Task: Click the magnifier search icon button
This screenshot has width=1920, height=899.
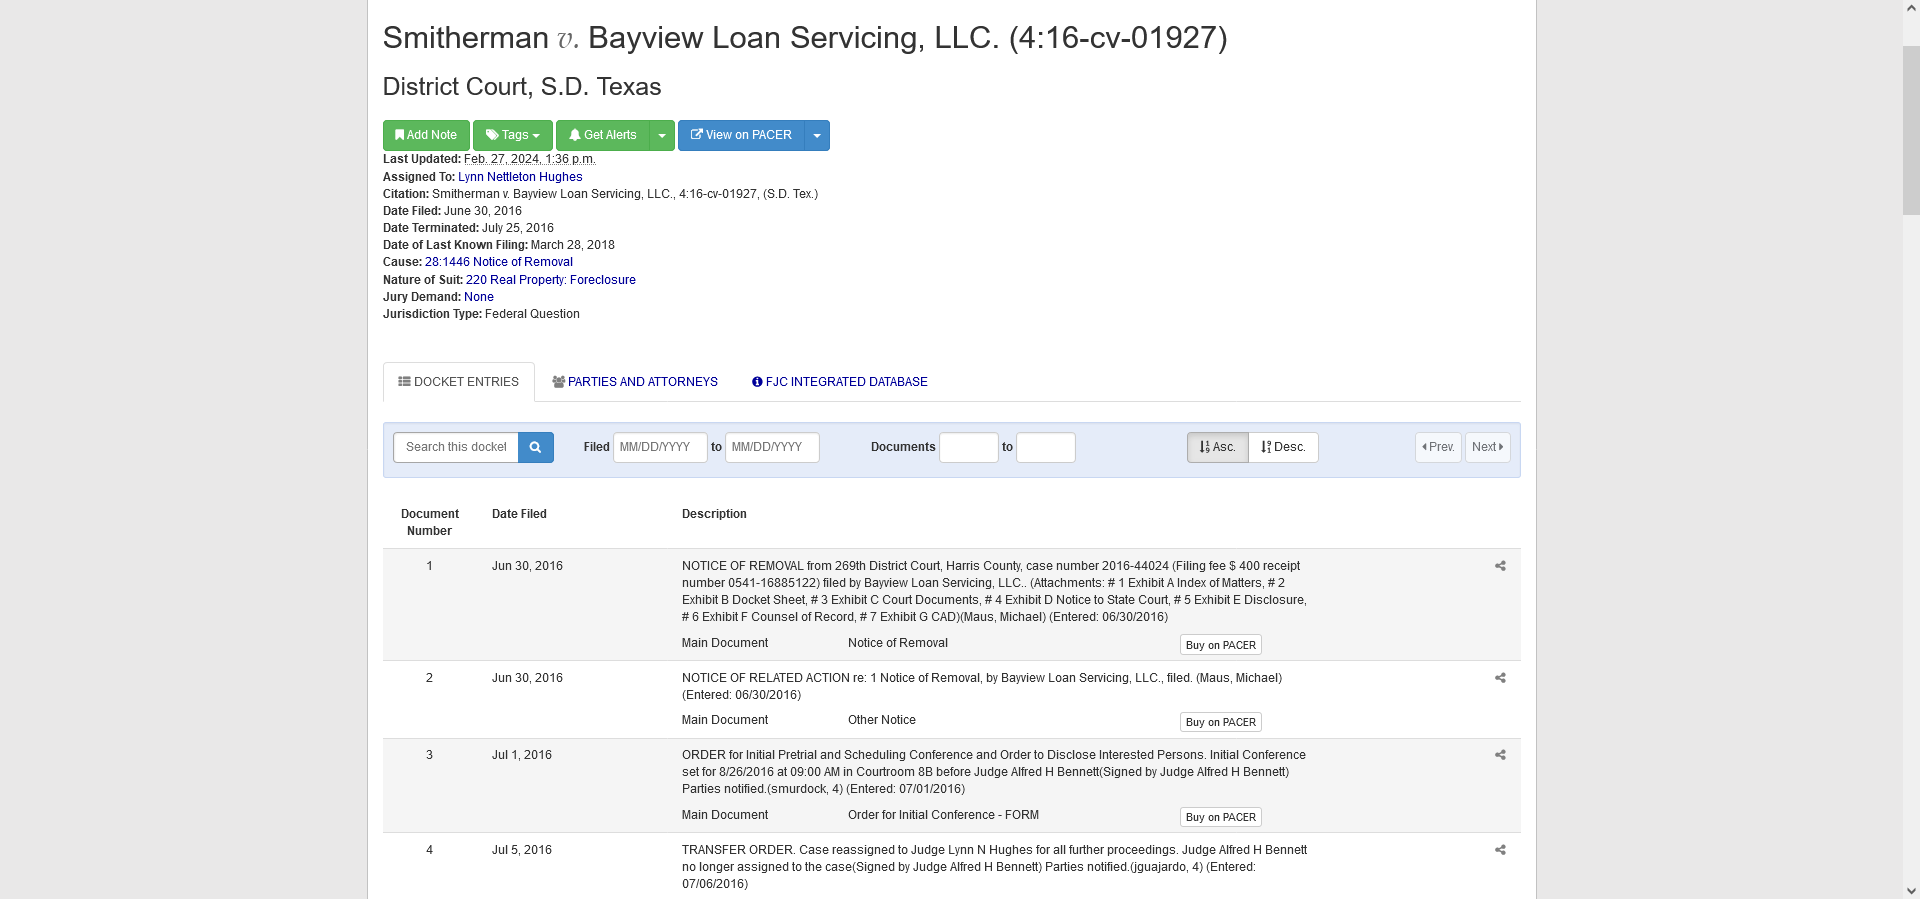Action: click(x=536, y=447)
